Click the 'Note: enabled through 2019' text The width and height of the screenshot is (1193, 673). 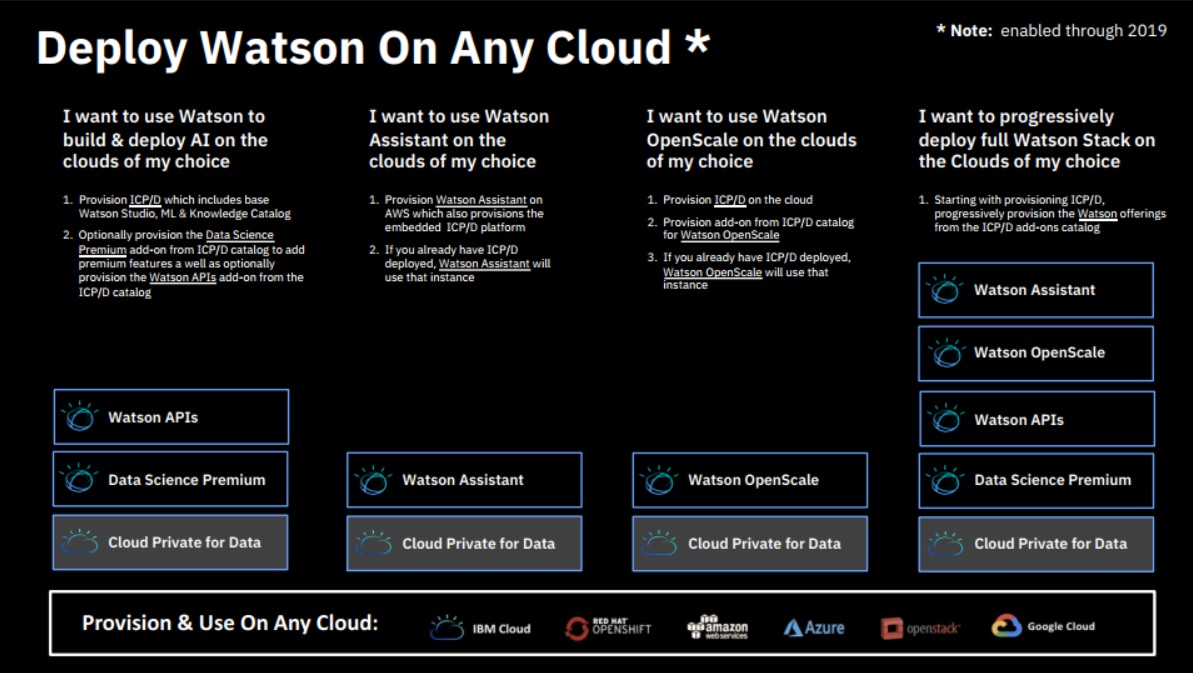click(x=1051, y=30)
